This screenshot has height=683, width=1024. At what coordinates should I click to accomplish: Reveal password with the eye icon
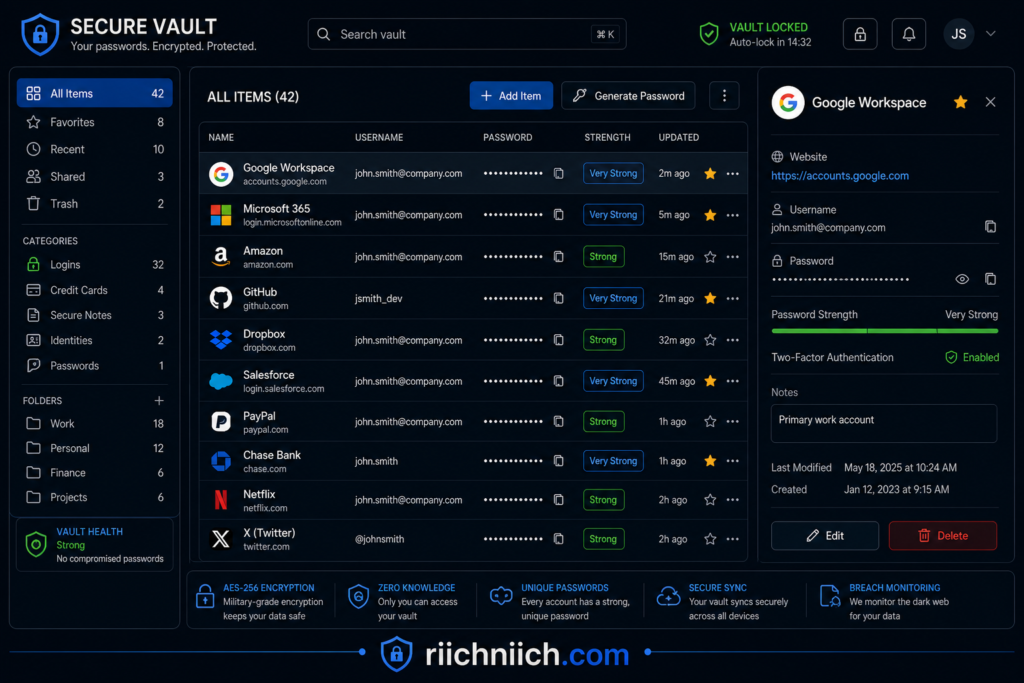coord(962,279)
